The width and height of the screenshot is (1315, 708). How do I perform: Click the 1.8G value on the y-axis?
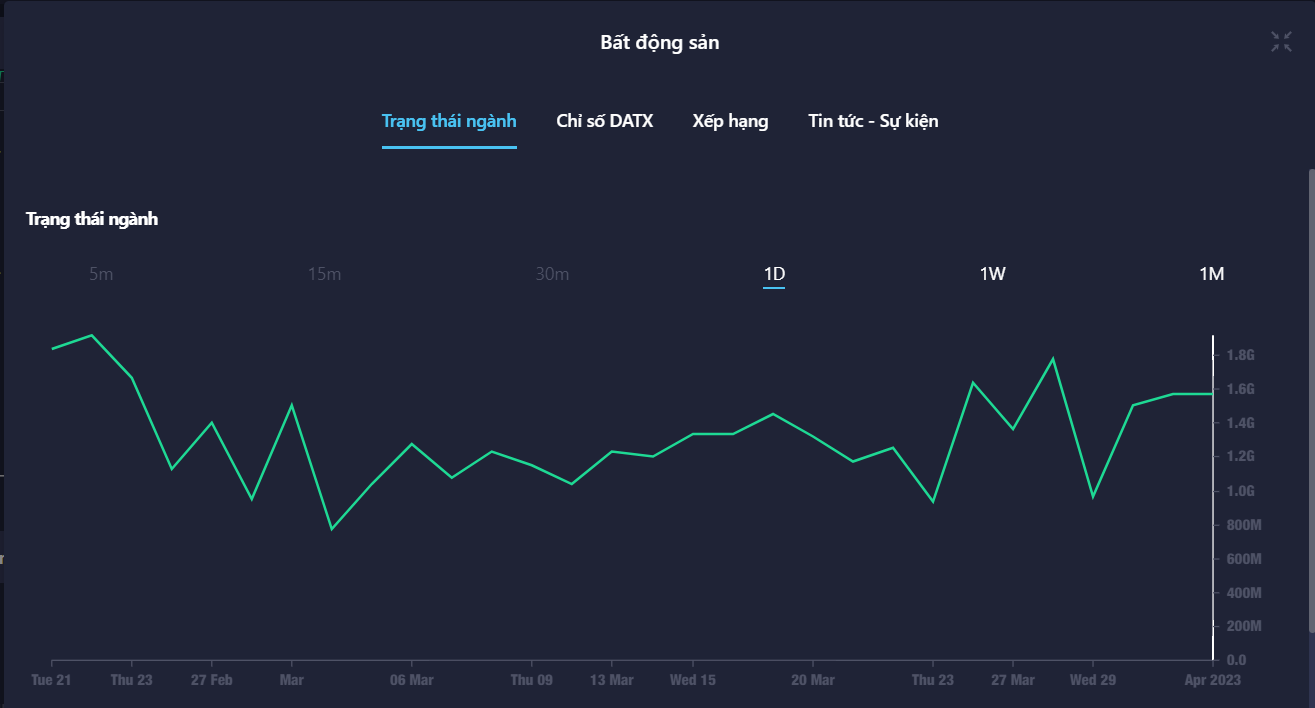coord(1240,355)
